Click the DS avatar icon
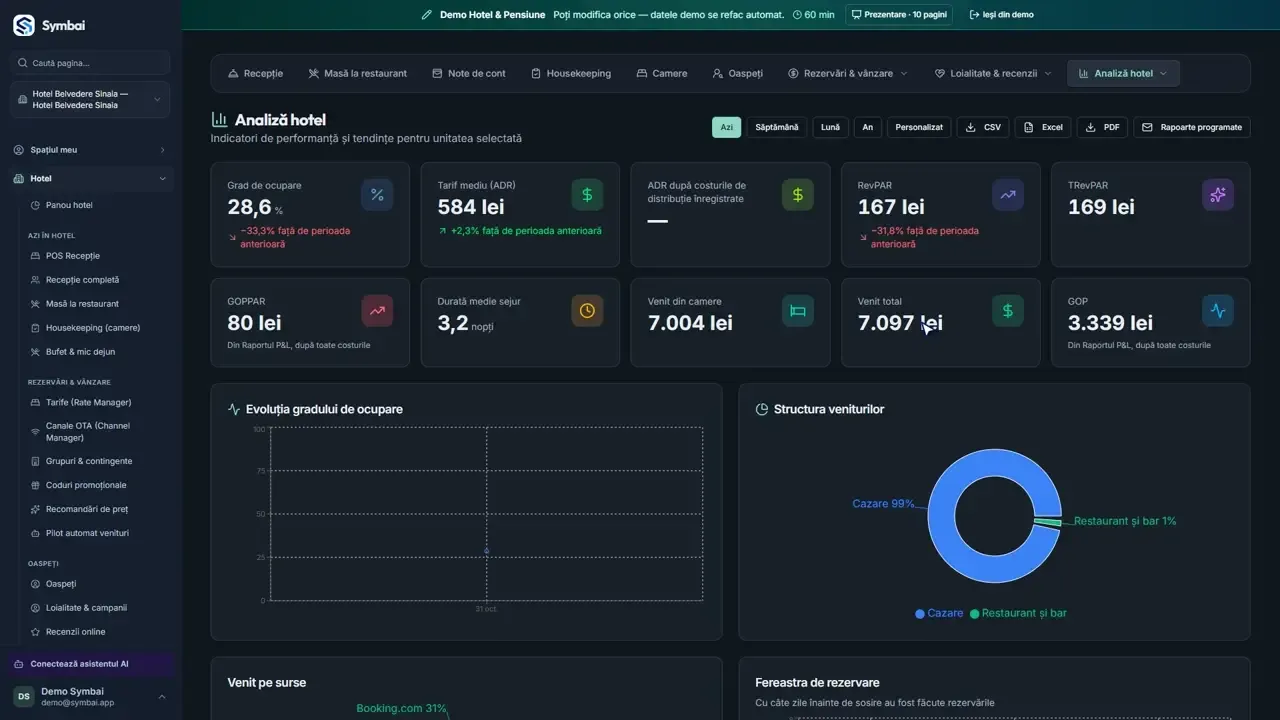Image resolution: width=1280 pixels, height=720 pixels. click(x=24, y=696)
